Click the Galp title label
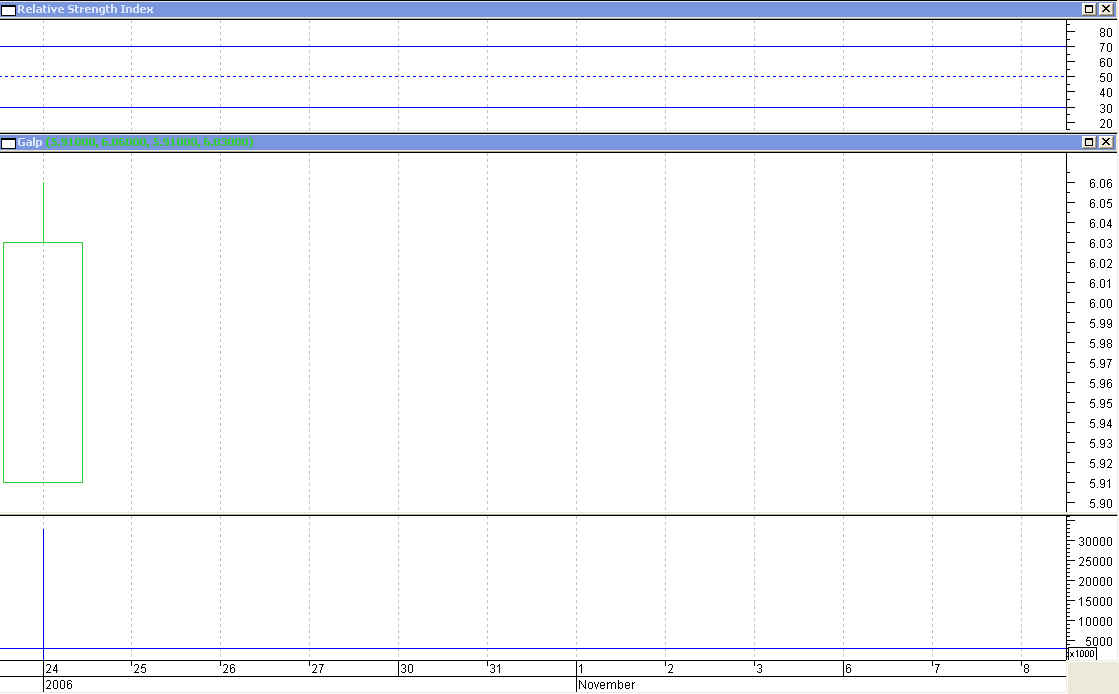The image size is (1119, 694). coord(29,142)
